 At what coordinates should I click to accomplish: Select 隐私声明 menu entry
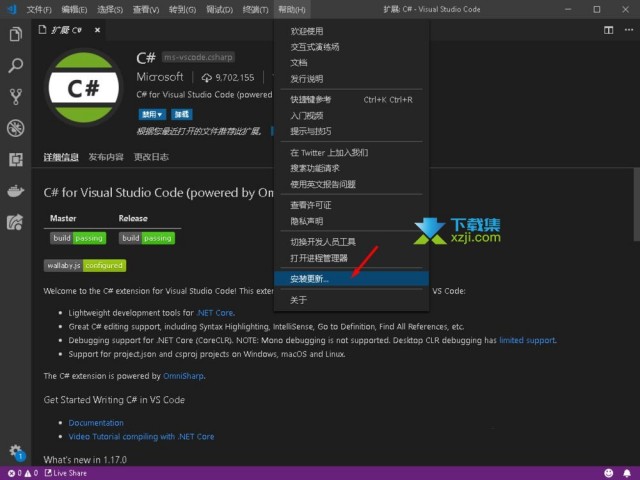click(351, 221)
